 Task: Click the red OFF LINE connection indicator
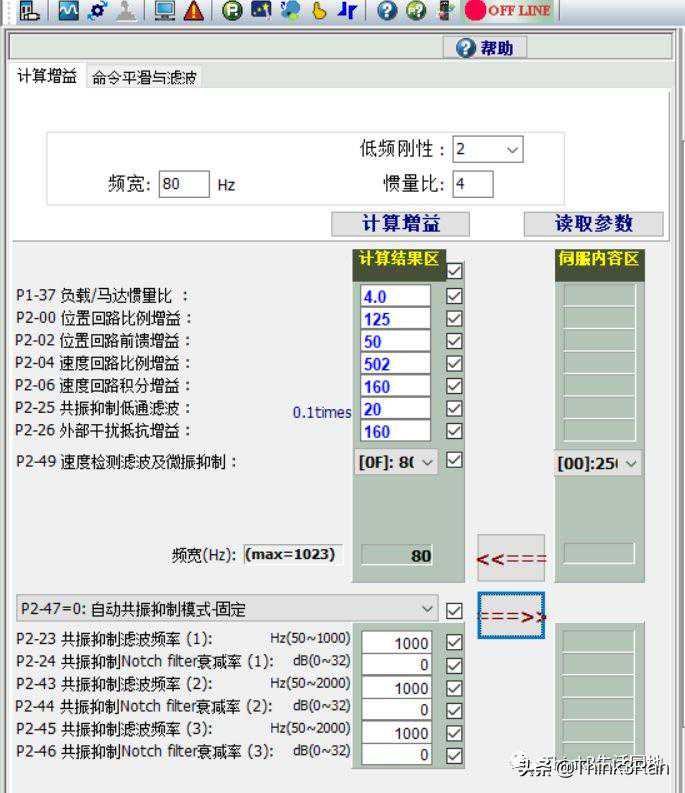[508, 11]
